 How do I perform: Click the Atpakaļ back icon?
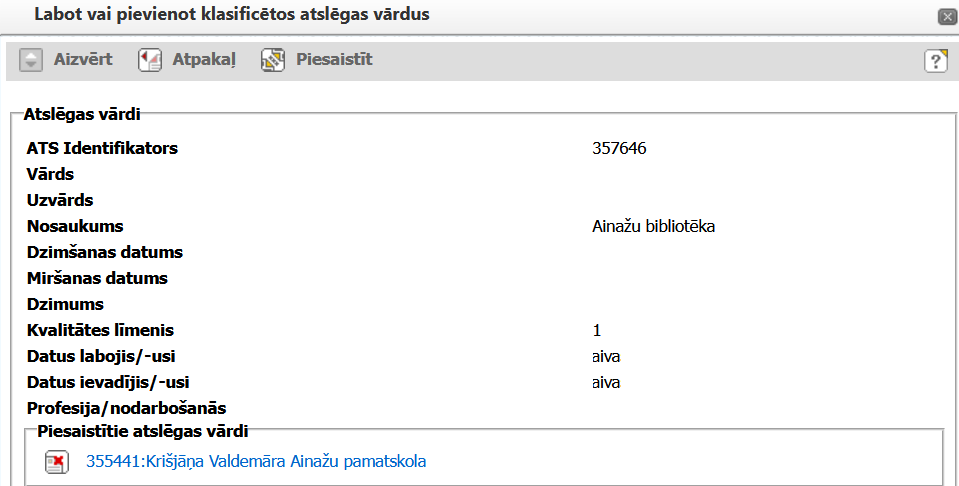coord(150,60)
